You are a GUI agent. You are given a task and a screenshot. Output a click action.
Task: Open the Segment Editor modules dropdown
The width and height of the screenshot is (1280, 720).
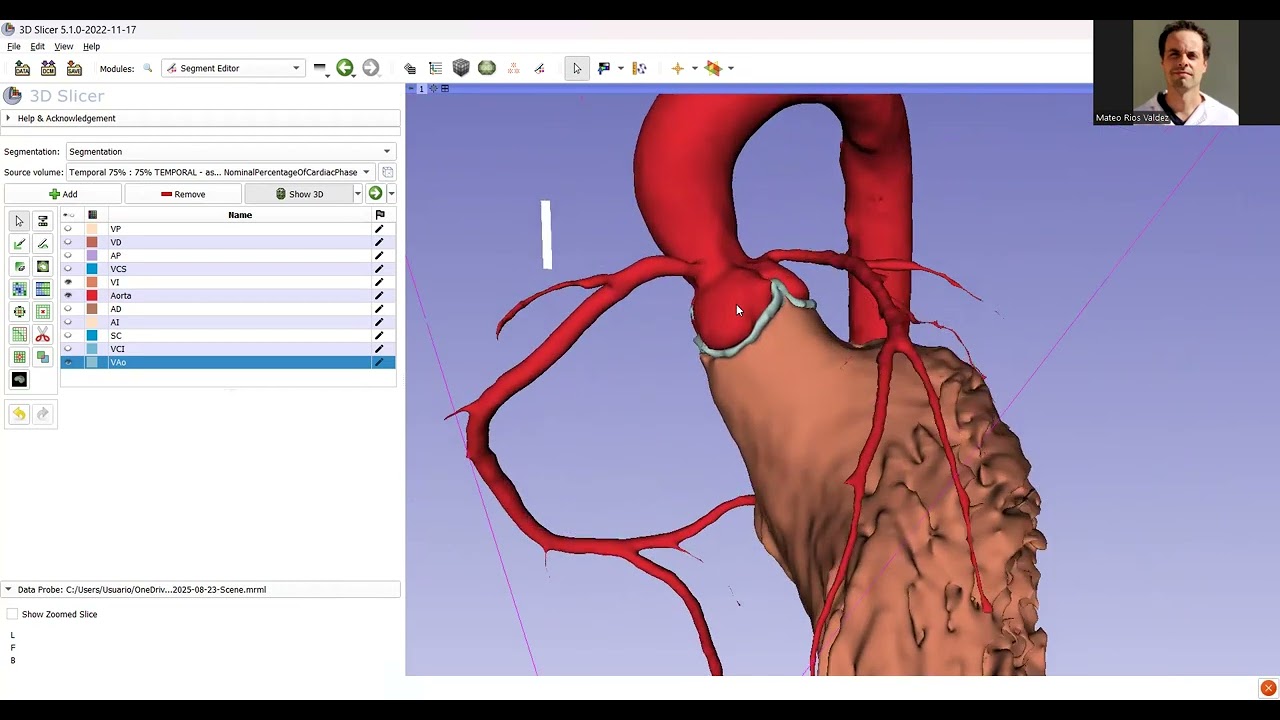pyautogui.click(x=233, y=68)
